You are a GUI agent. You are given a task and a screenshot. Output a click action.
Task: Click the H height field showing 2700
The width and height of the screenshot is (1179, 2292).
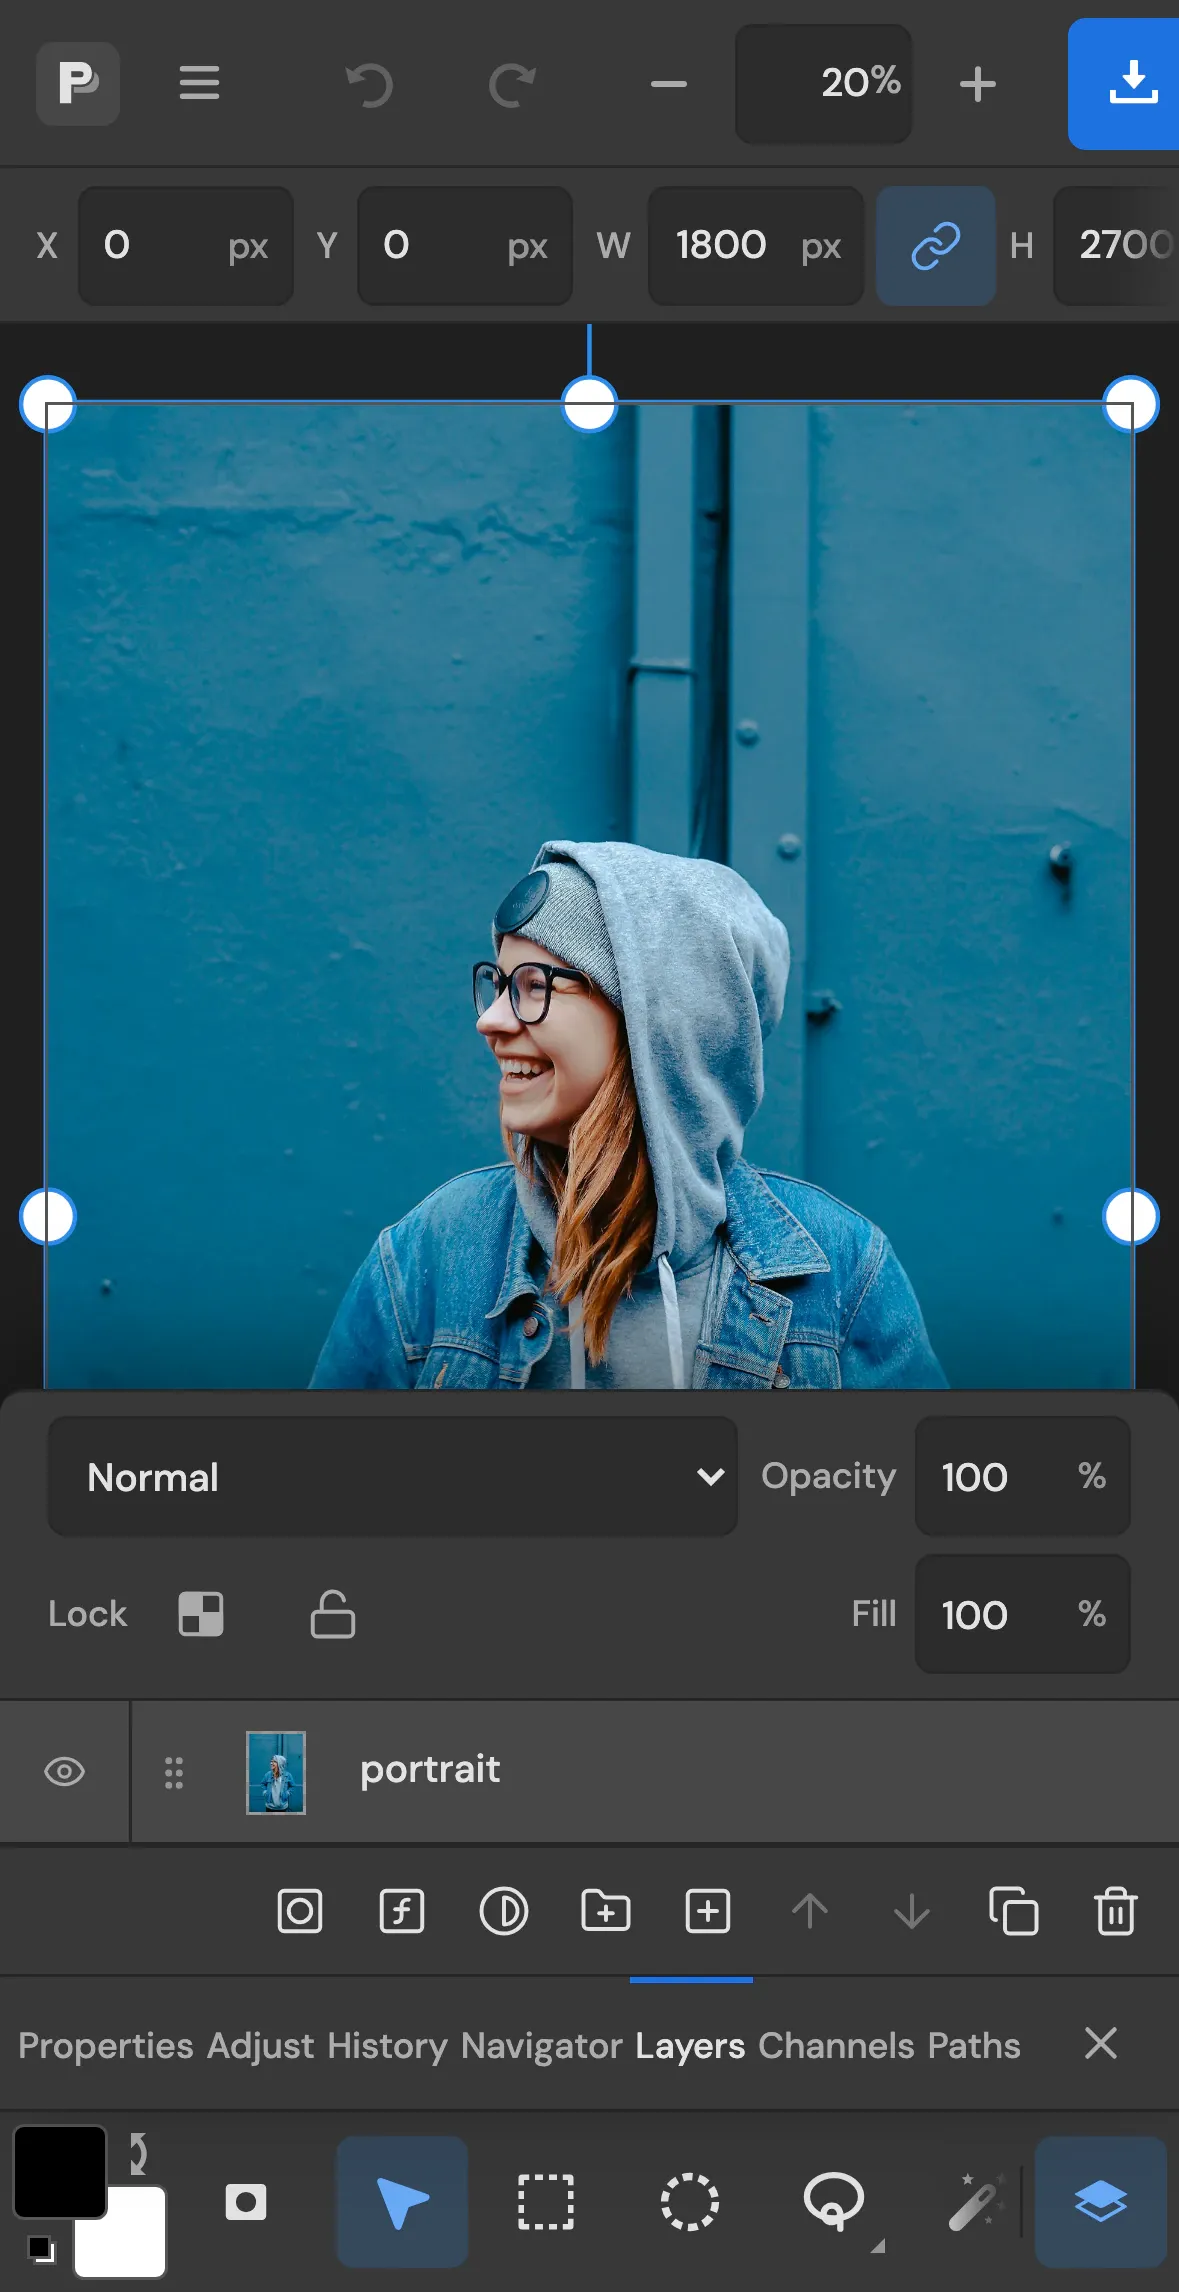1116,246
